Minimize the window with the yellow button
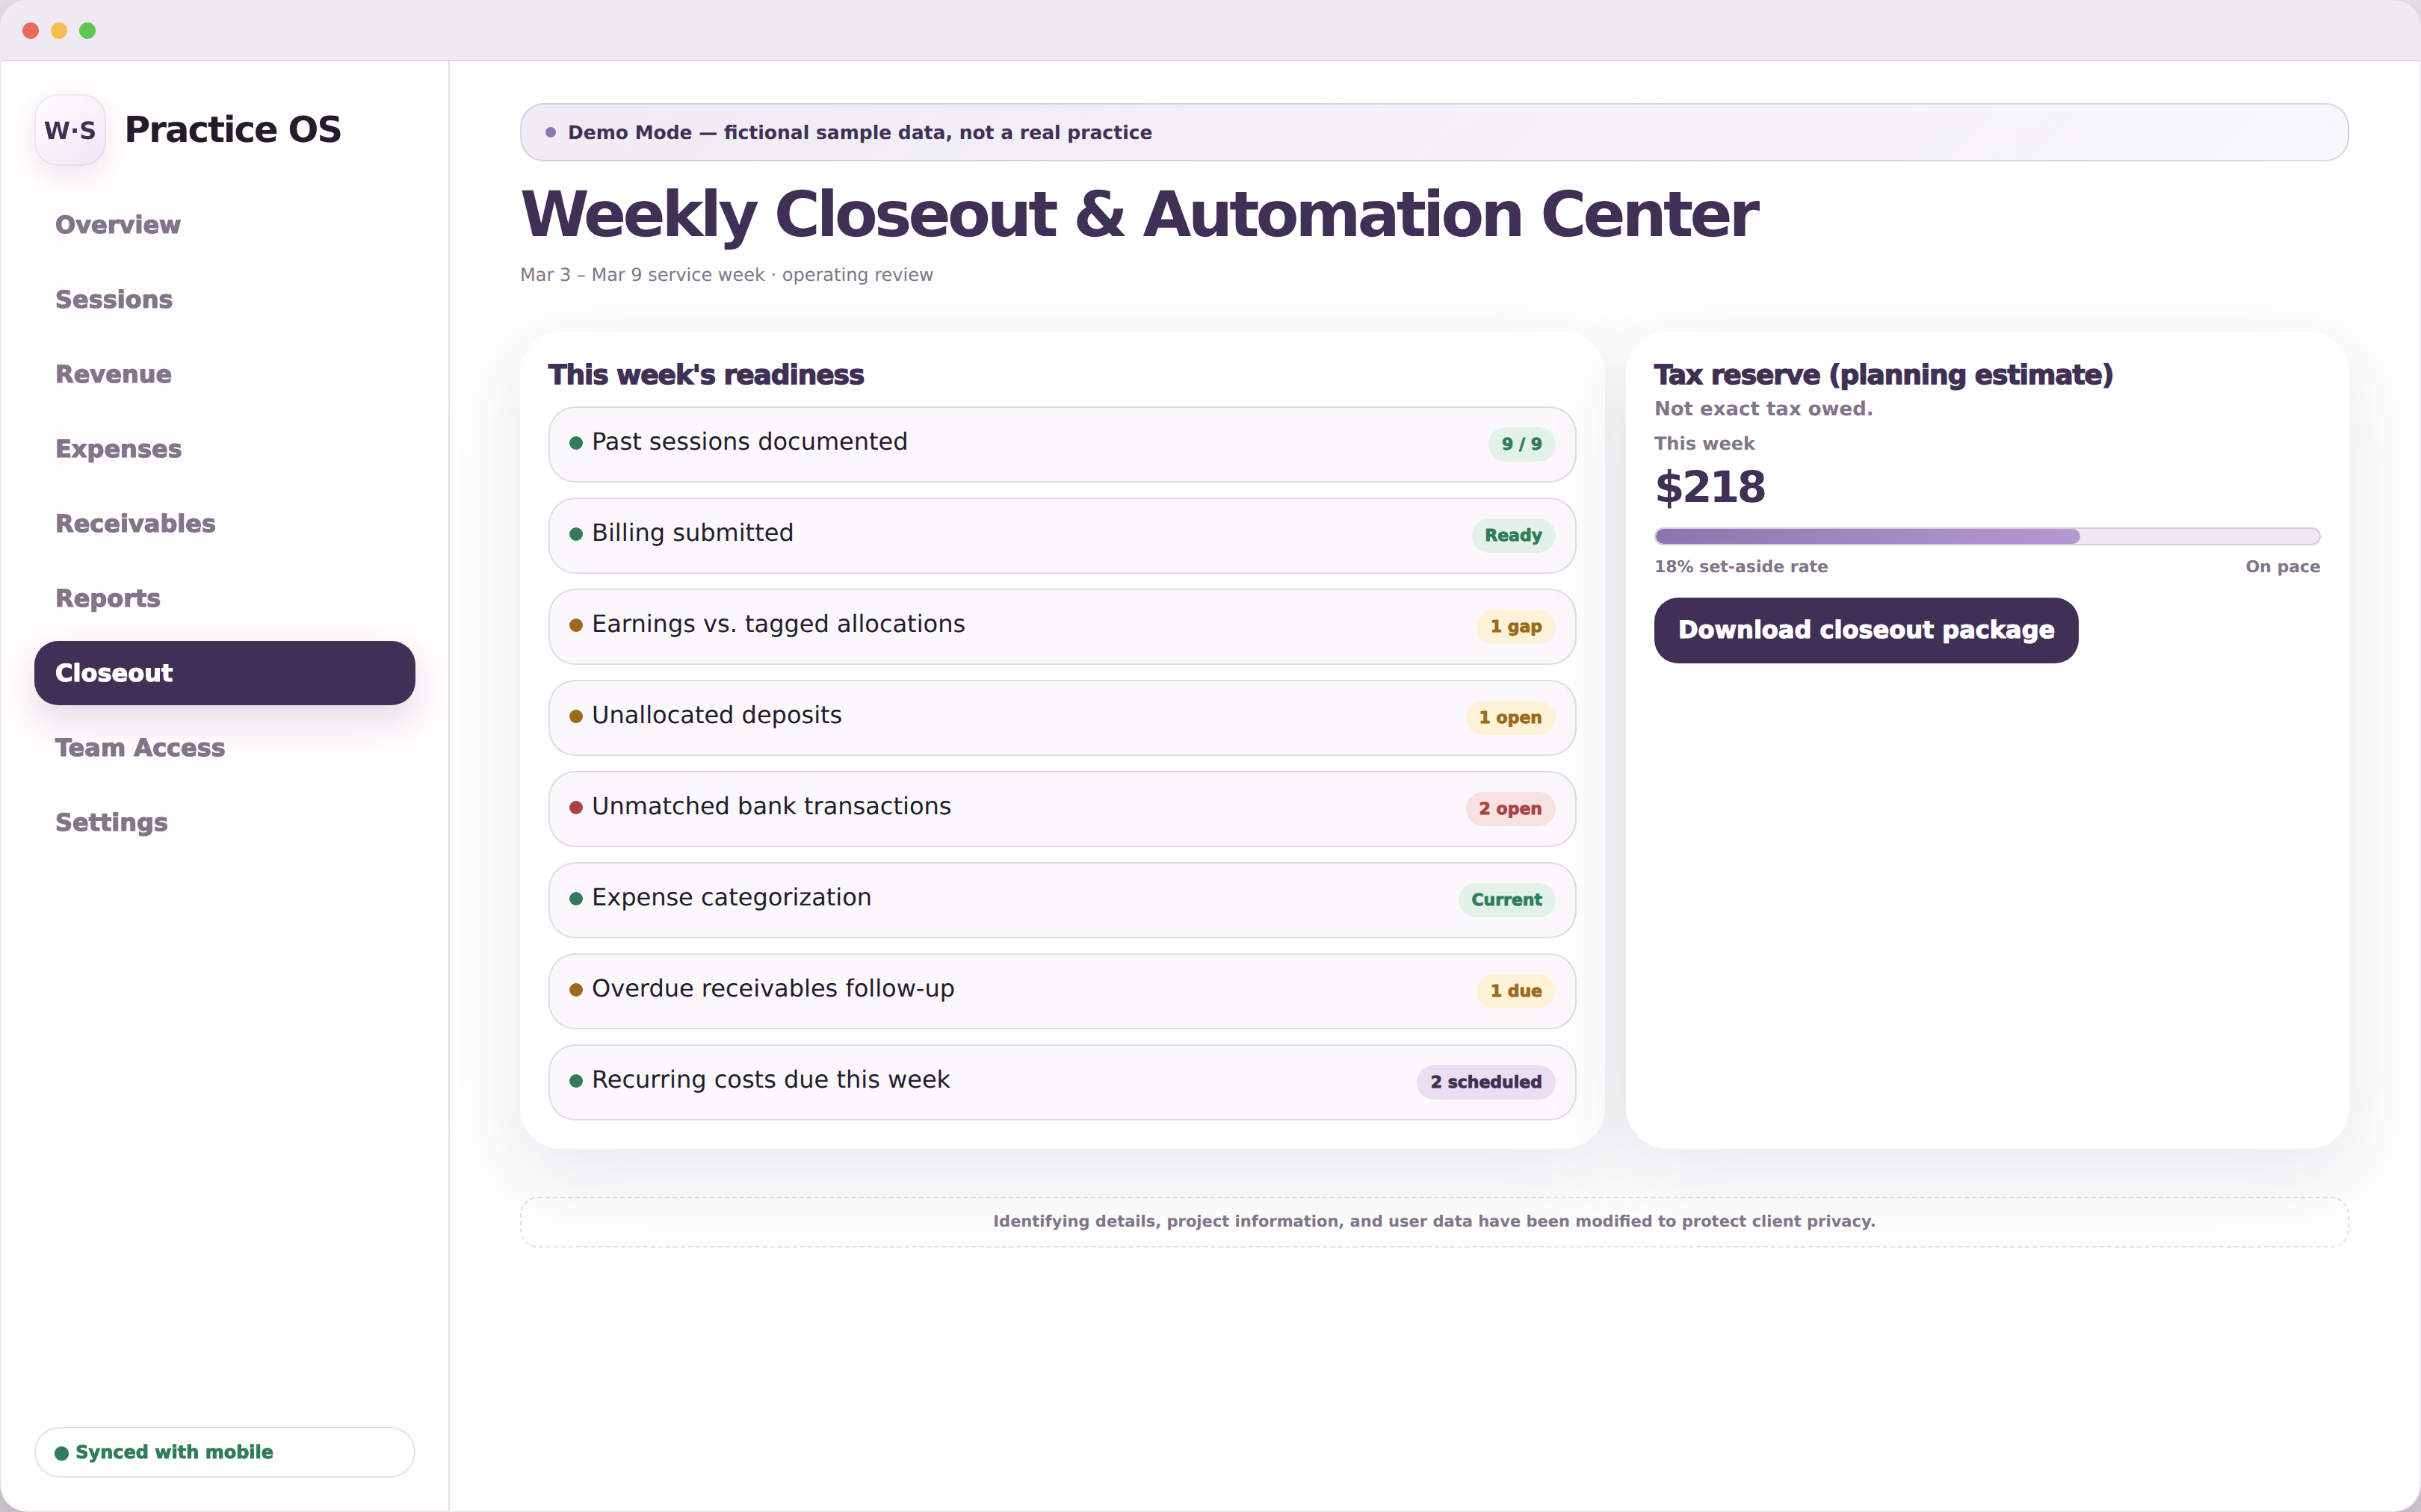 point(59,31)
